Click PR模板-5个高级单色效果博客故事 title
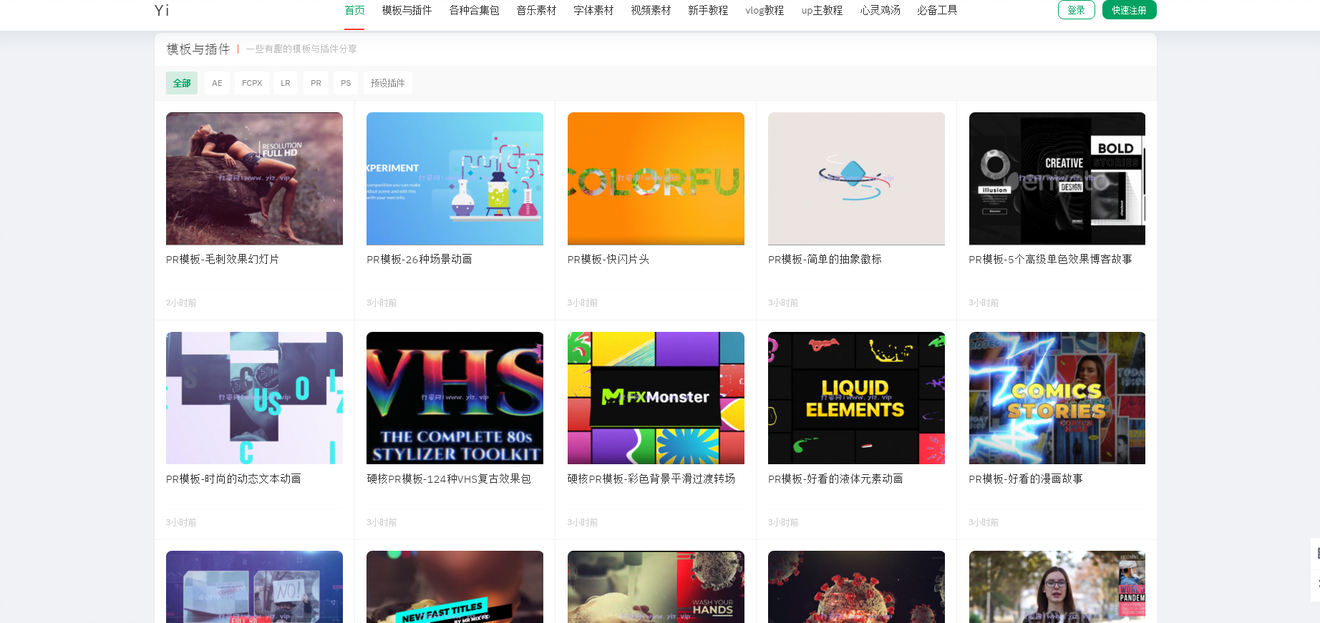Image resolution: width=1320 pixels, height=623 pixels. (1051, 259)
